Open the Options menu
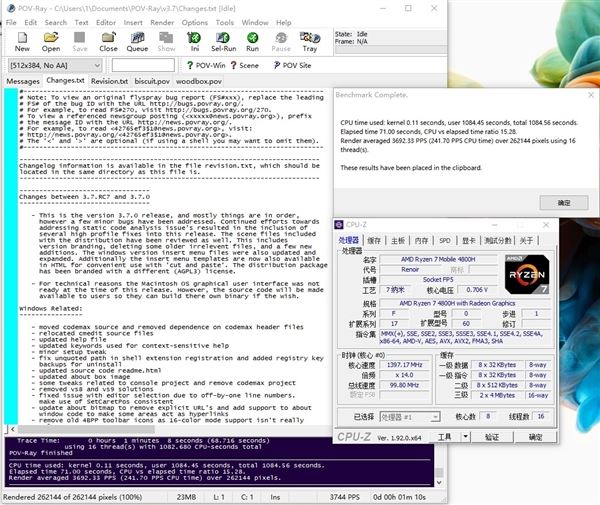The image size is (600, 505). point(195,23)
